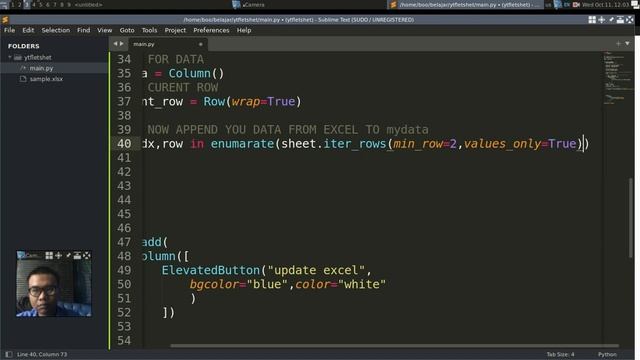
Task: Click the enumarate function call on line 40
Action: pos(242,144)
